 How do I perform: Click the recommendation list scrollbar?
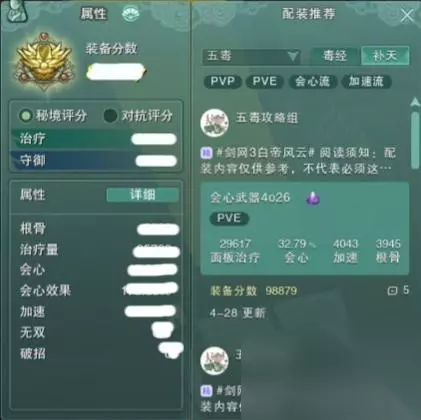coord(415,140)
